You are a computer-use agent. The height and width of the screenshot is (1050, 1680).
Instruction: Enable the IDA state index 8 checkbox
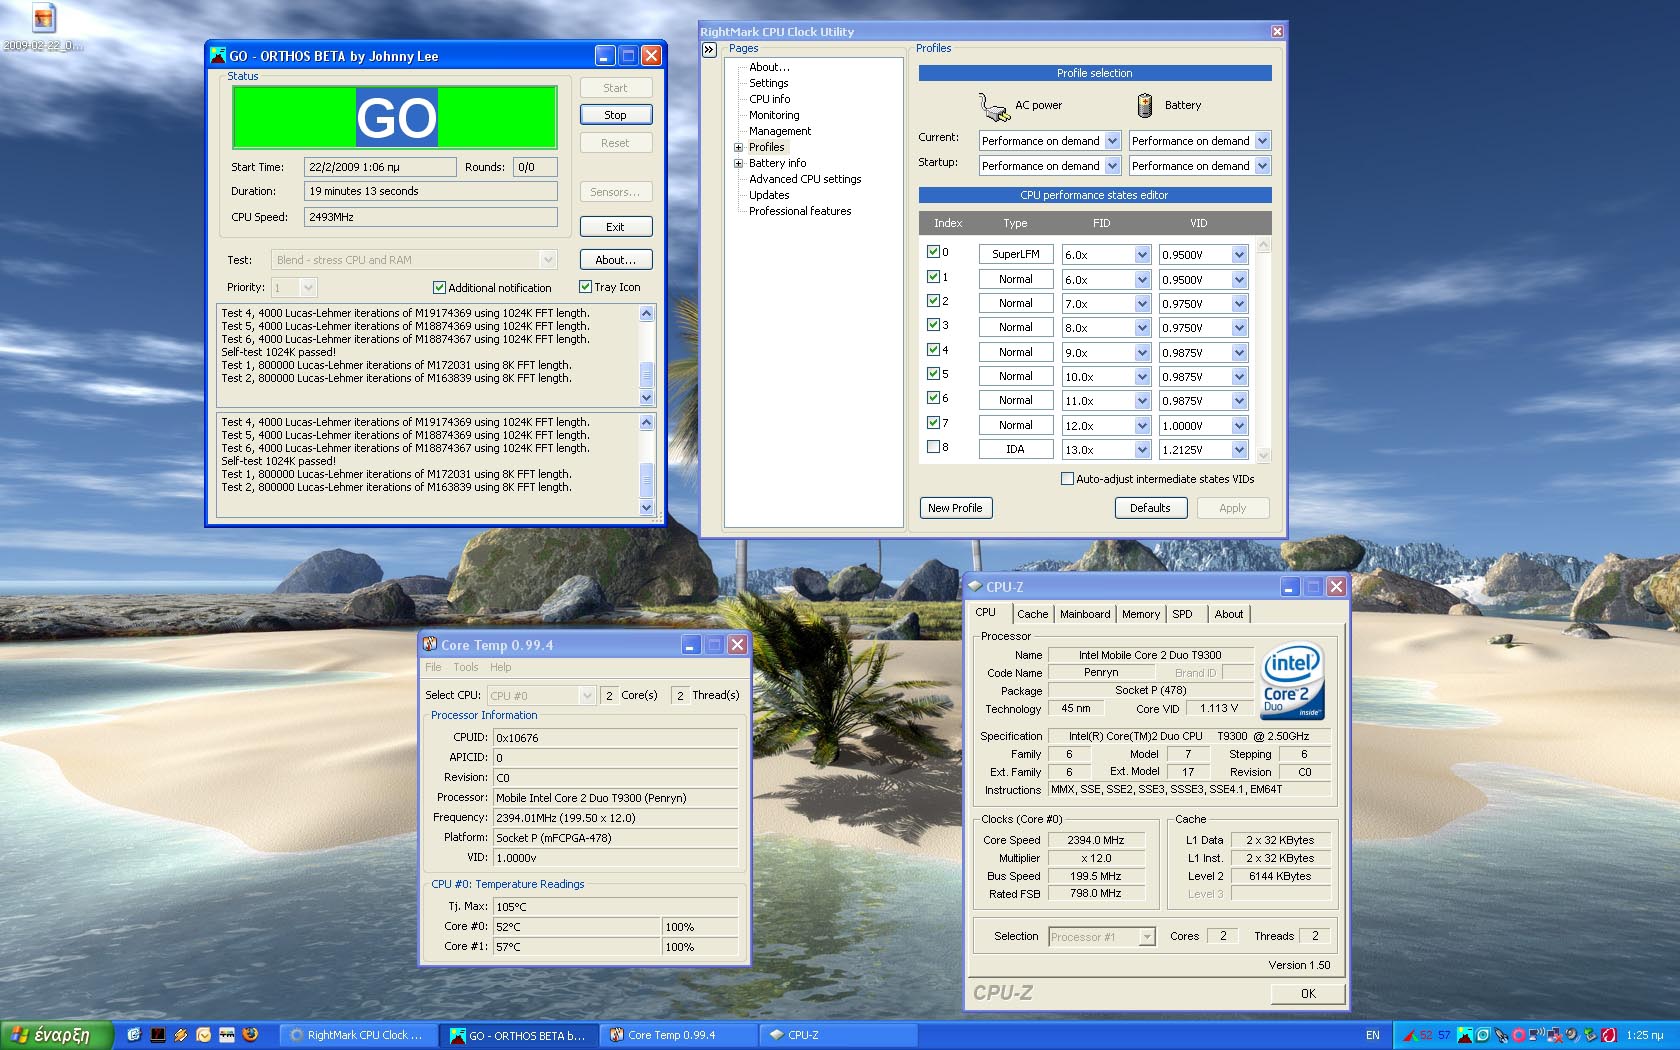(x=933, y=447)
